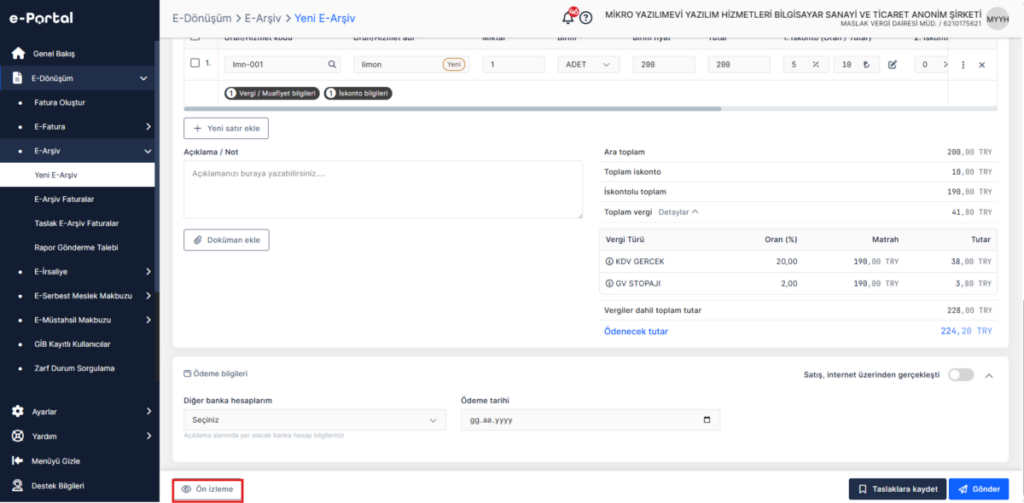Image resolution: width=1024 pixels, height=503 pixels.
Task: Open Fatura Oluştur in sidebar
Action: click(x=59, y=103)
